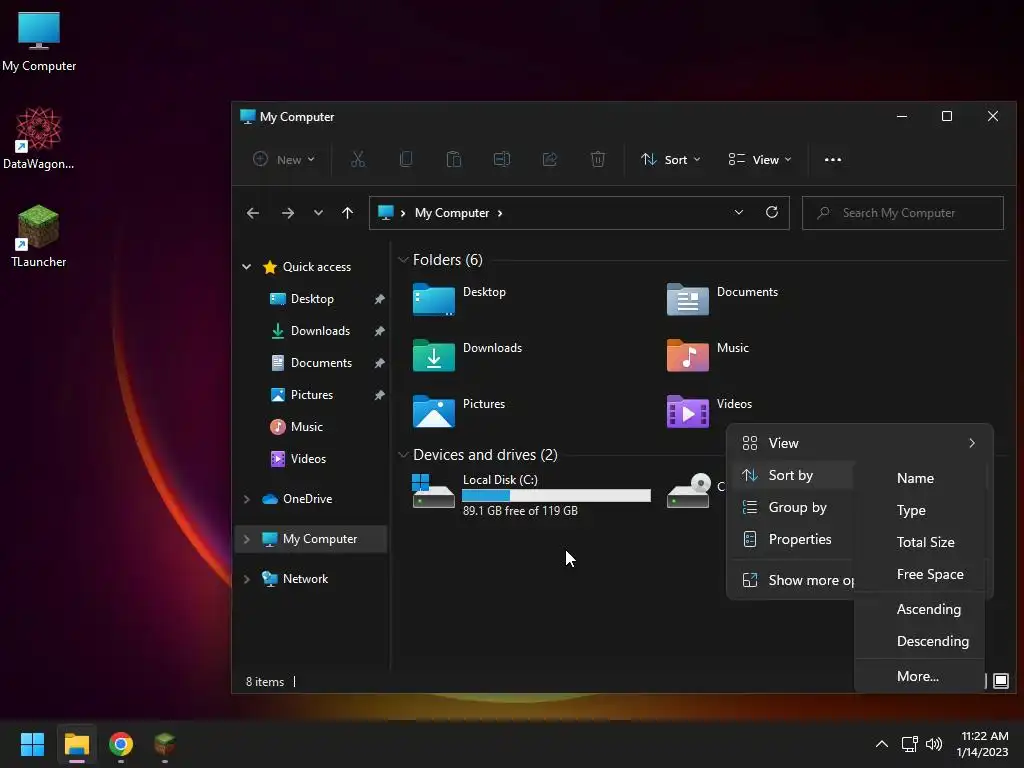Click the My Computer desktop icon

point(39,41)
